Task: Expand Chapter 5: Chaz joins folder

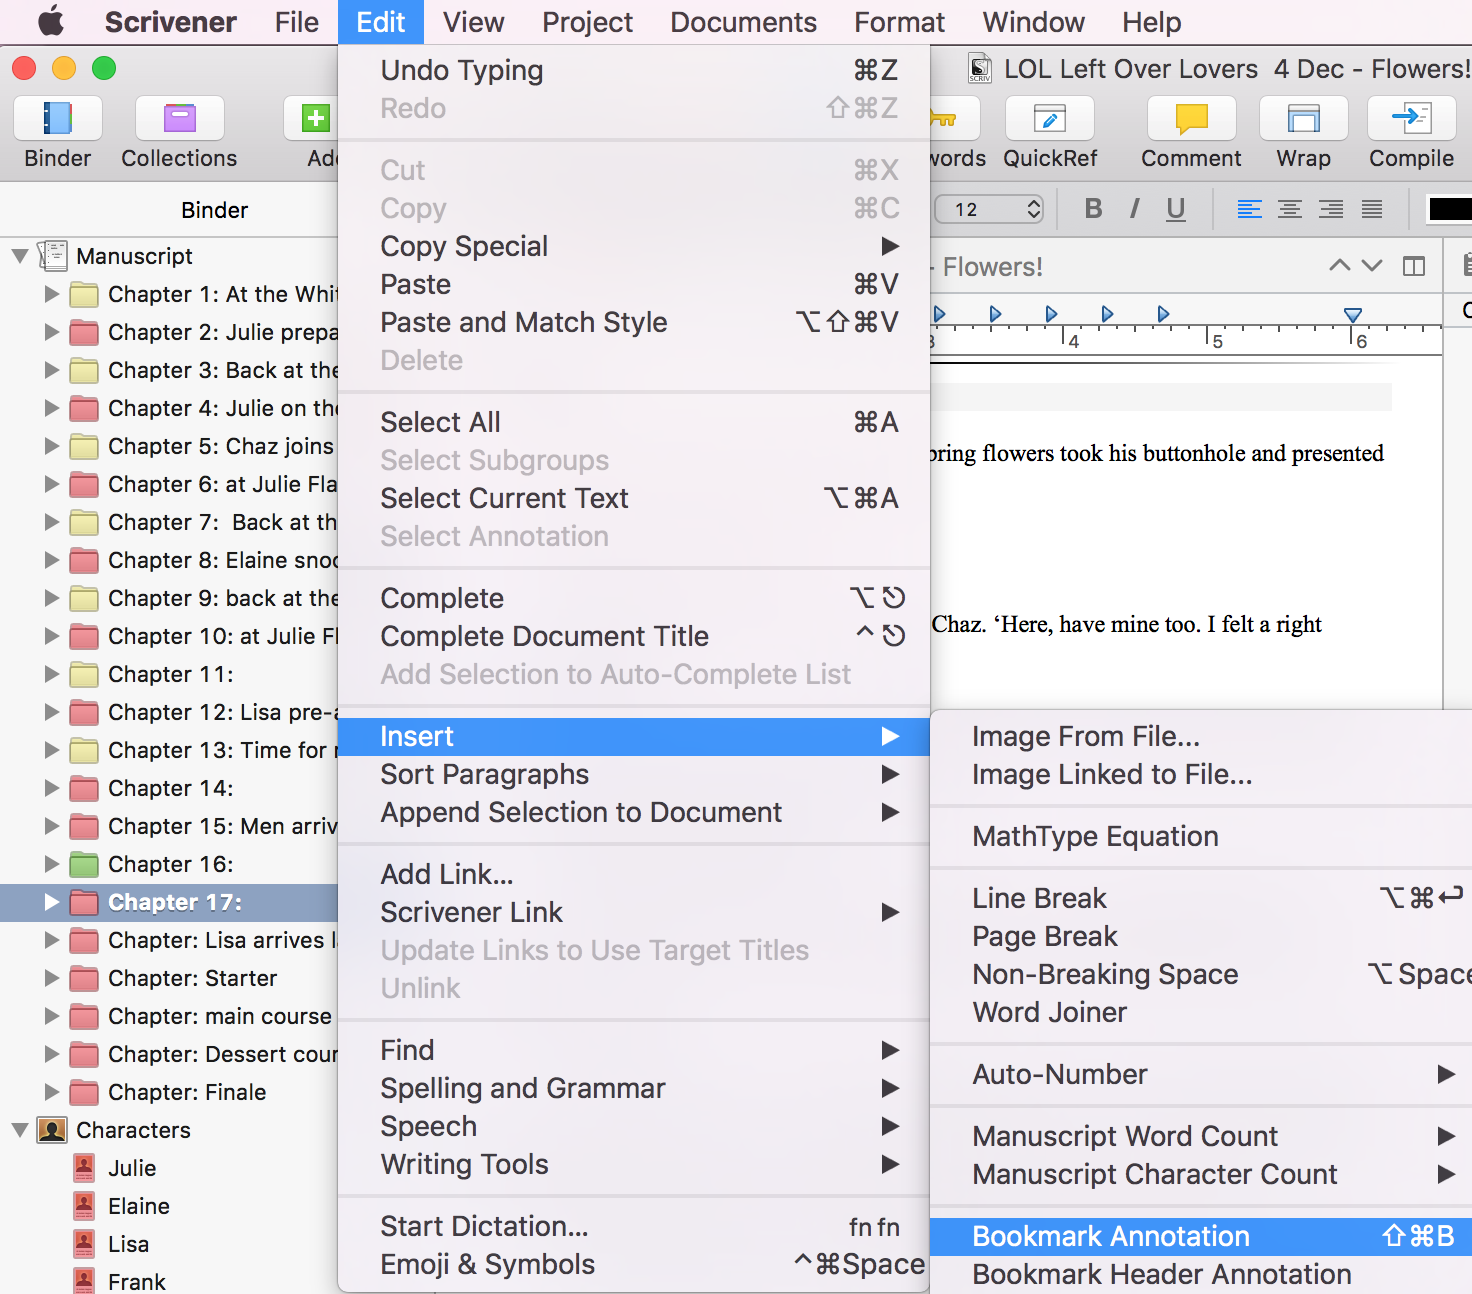Action: (x=52, y=446)
